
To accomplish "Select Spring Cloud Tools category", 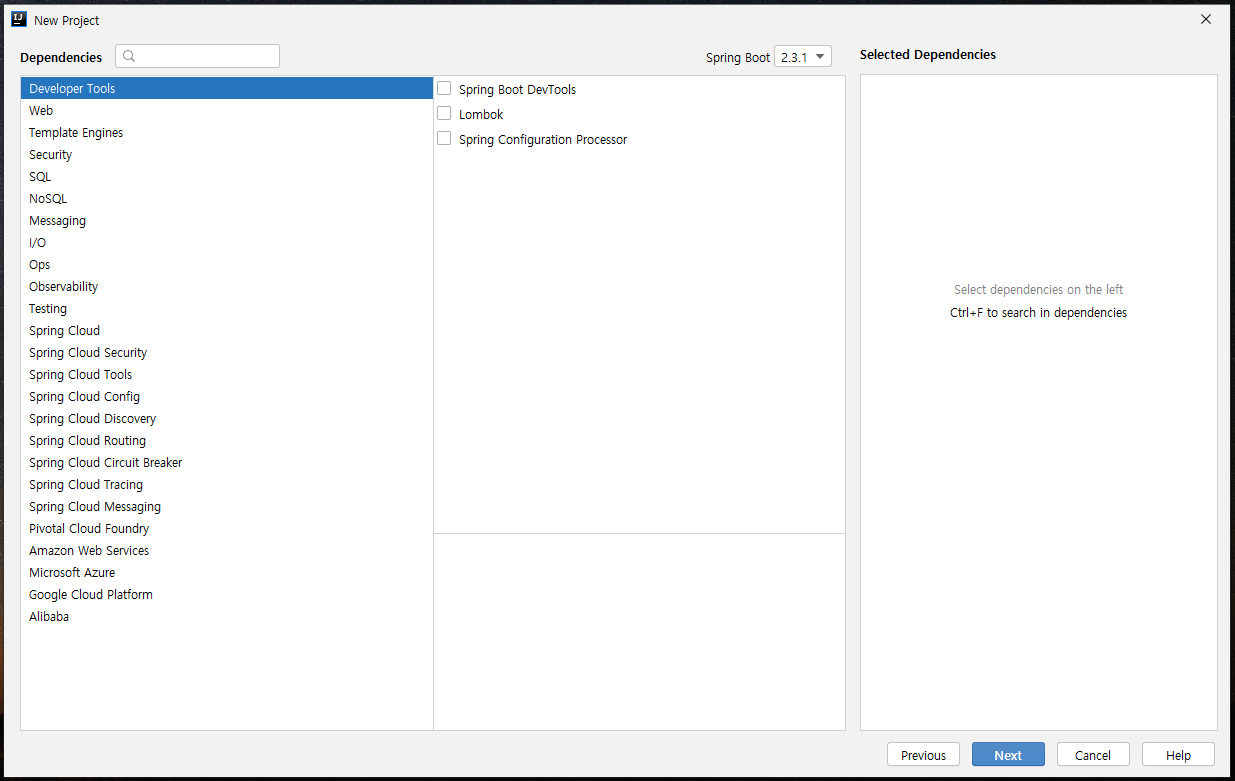I will [x=227, y=374].
